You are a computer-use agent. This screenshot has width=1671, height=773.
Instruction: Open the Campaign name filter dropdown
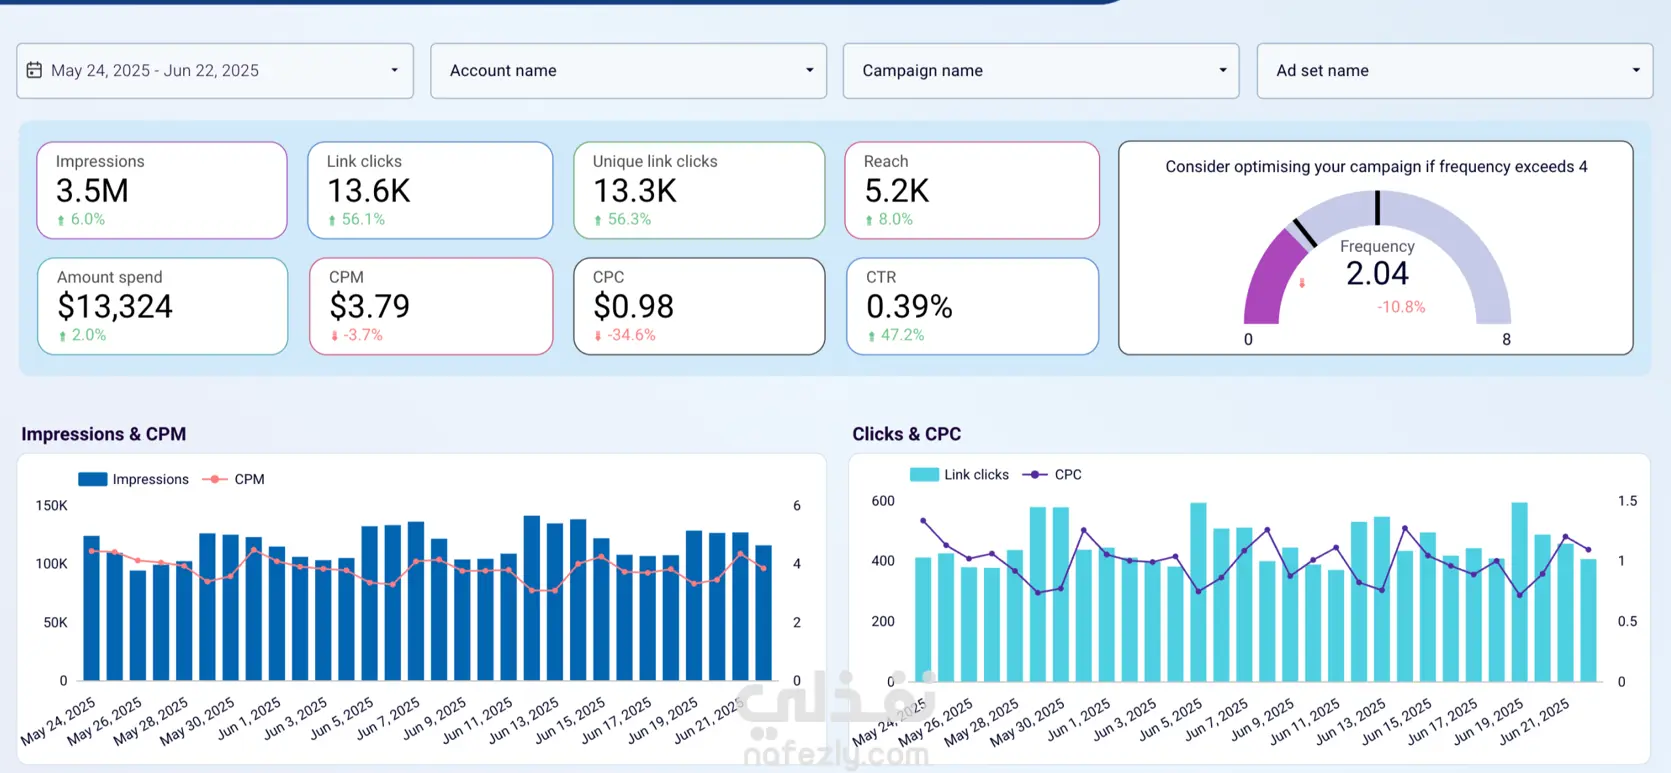pyautogui.click(x=1041, y=71)
